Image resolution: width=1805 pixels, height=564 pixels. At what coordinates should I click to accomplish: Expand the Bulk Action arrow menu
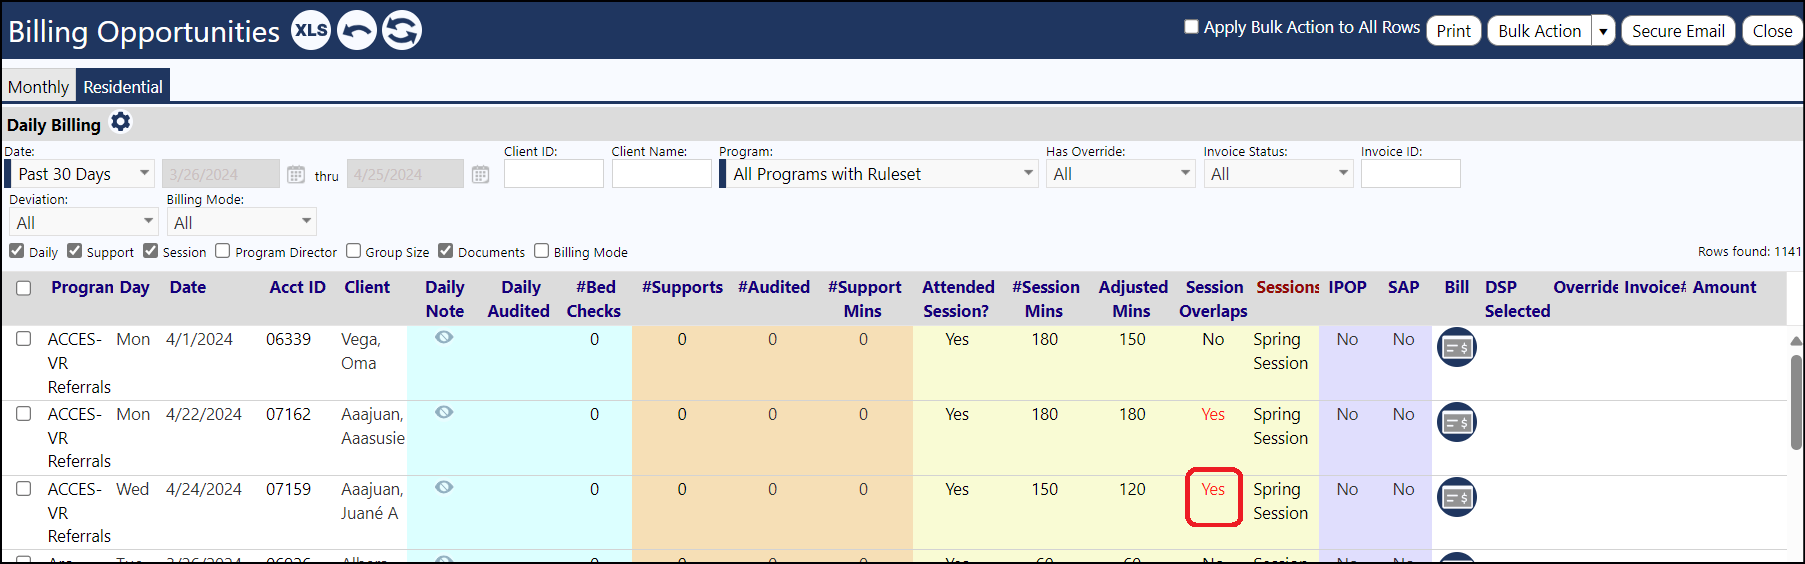[1603, 31]
